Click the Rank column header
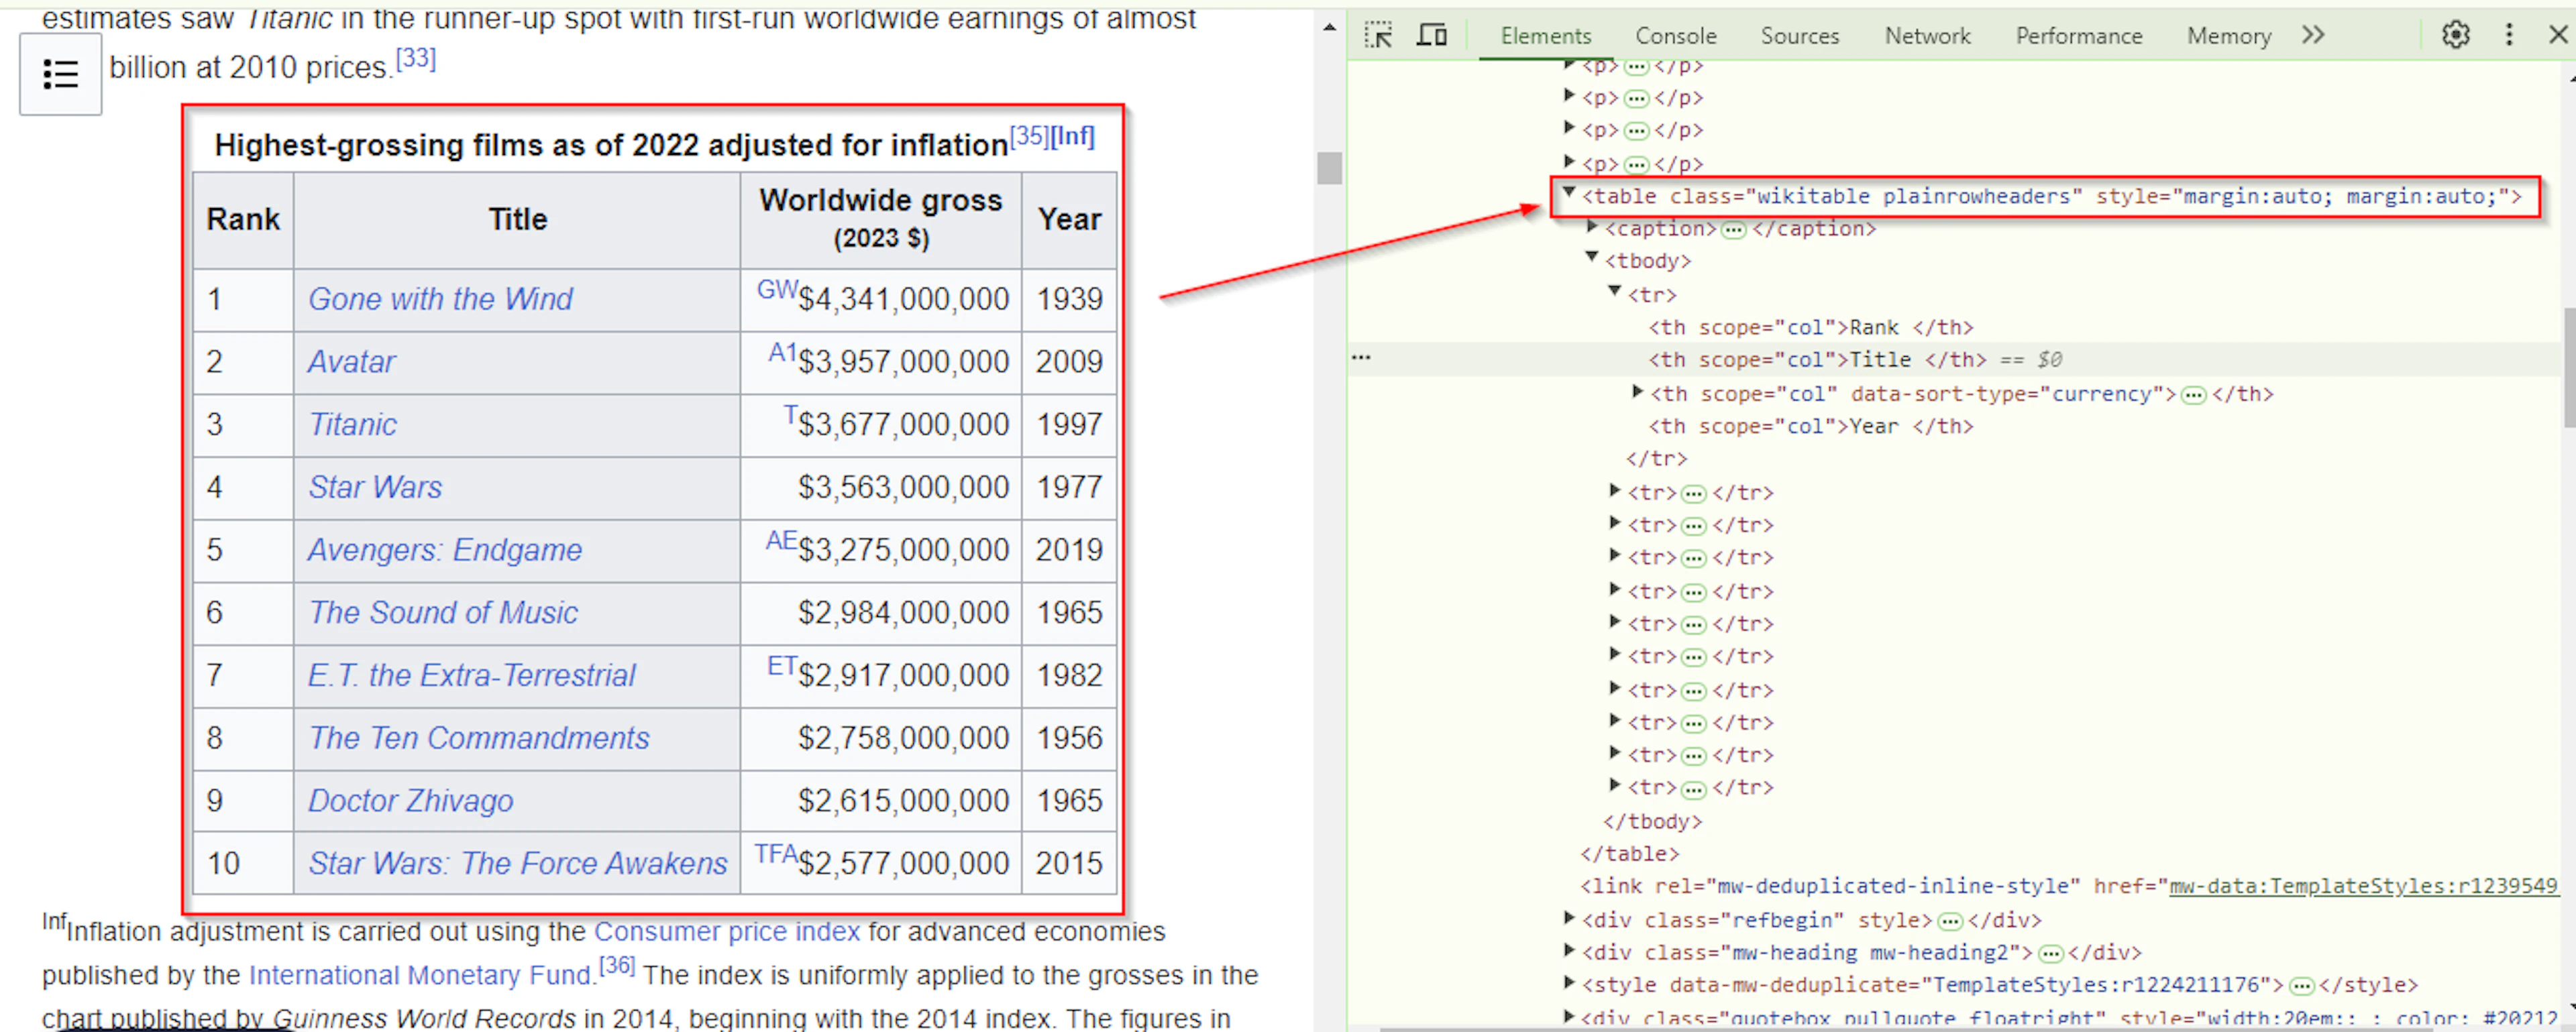2576x1032 pixels. pos(243,219)
